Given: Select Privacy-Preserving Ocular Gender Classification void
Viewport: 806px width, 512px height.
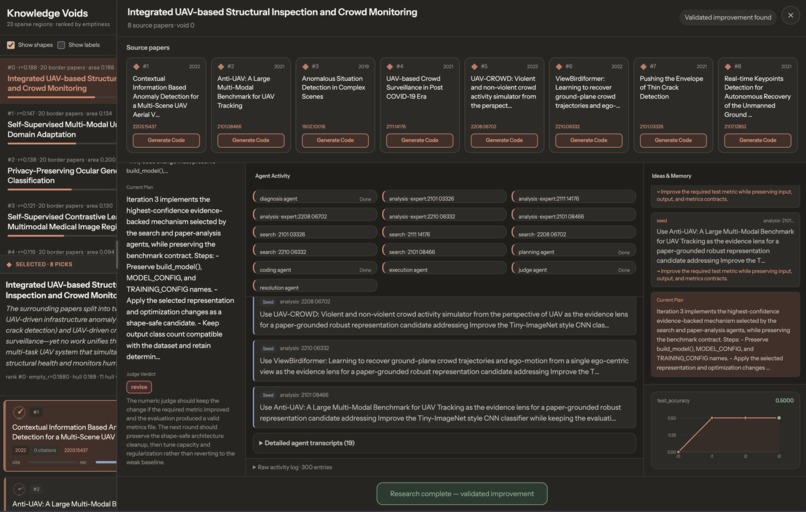Looking at the screenshot, I should [x=59, y=172].
